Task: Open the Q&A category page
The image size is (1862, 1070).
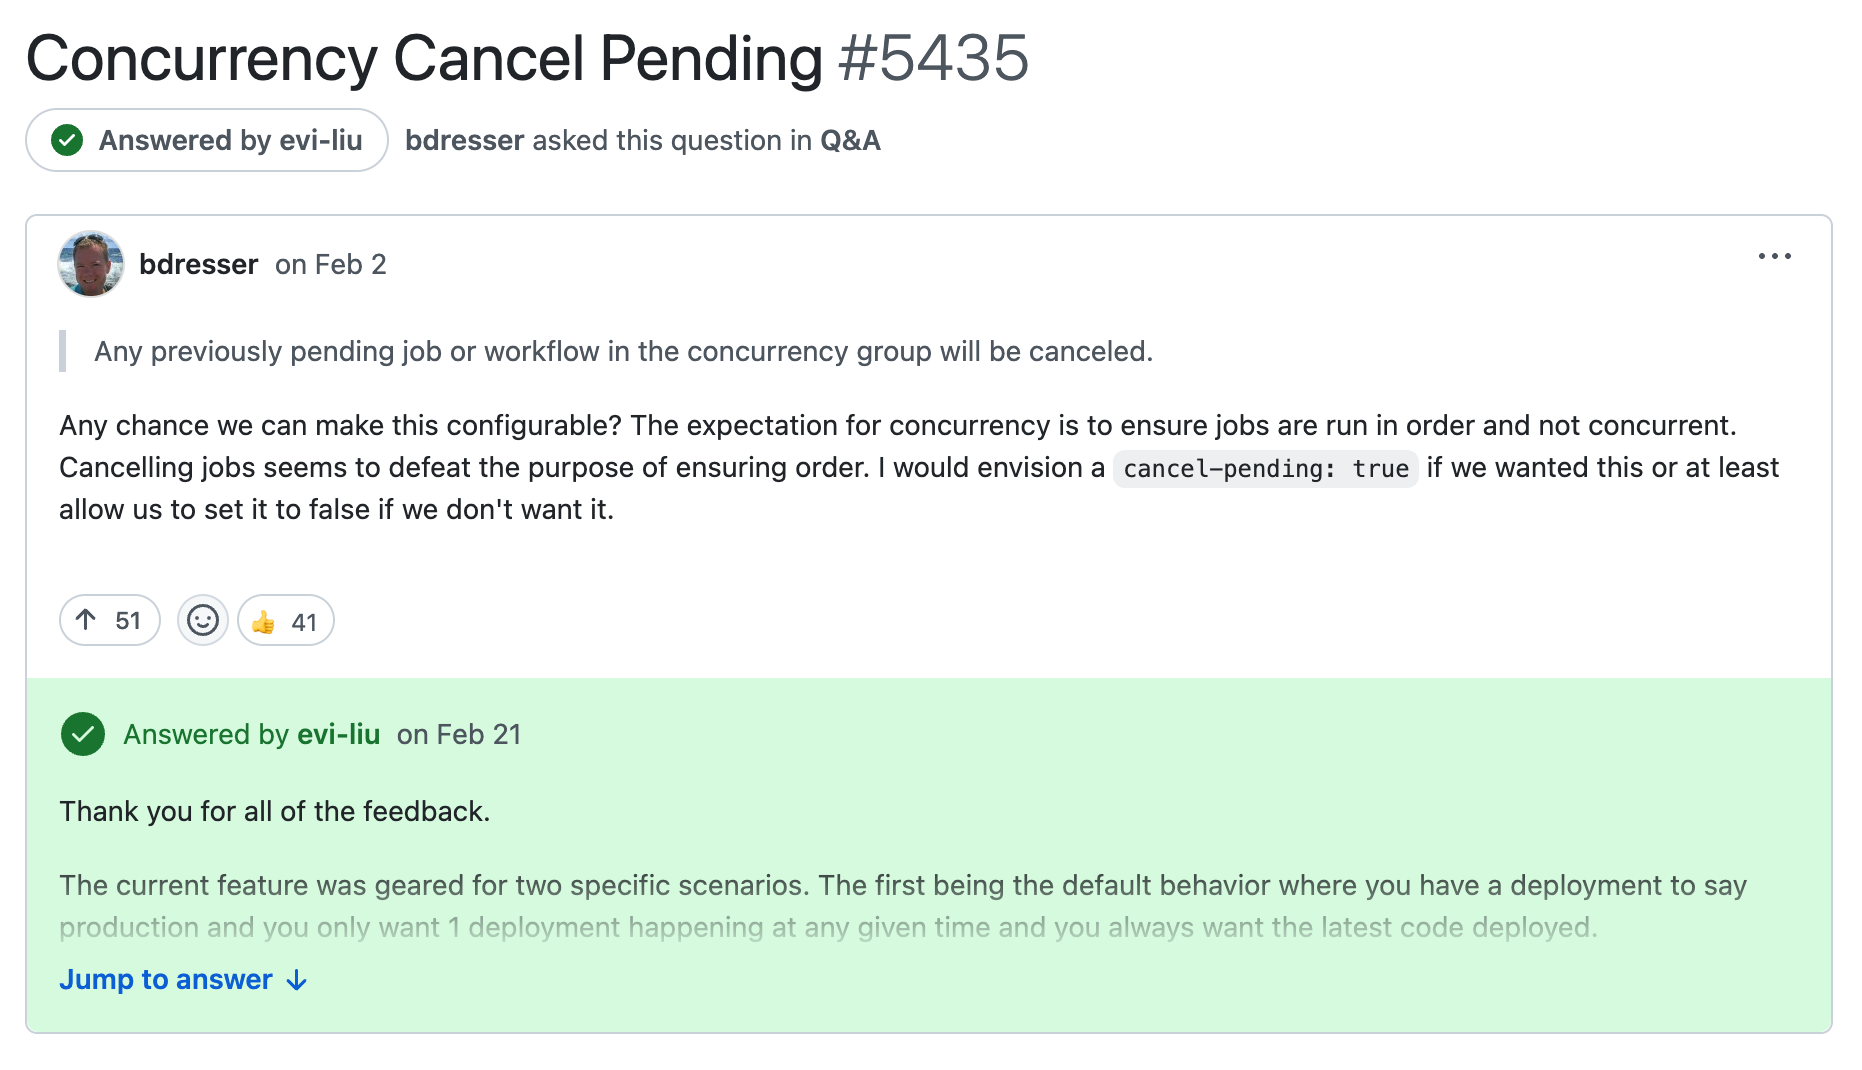Action: pos(849,140)
